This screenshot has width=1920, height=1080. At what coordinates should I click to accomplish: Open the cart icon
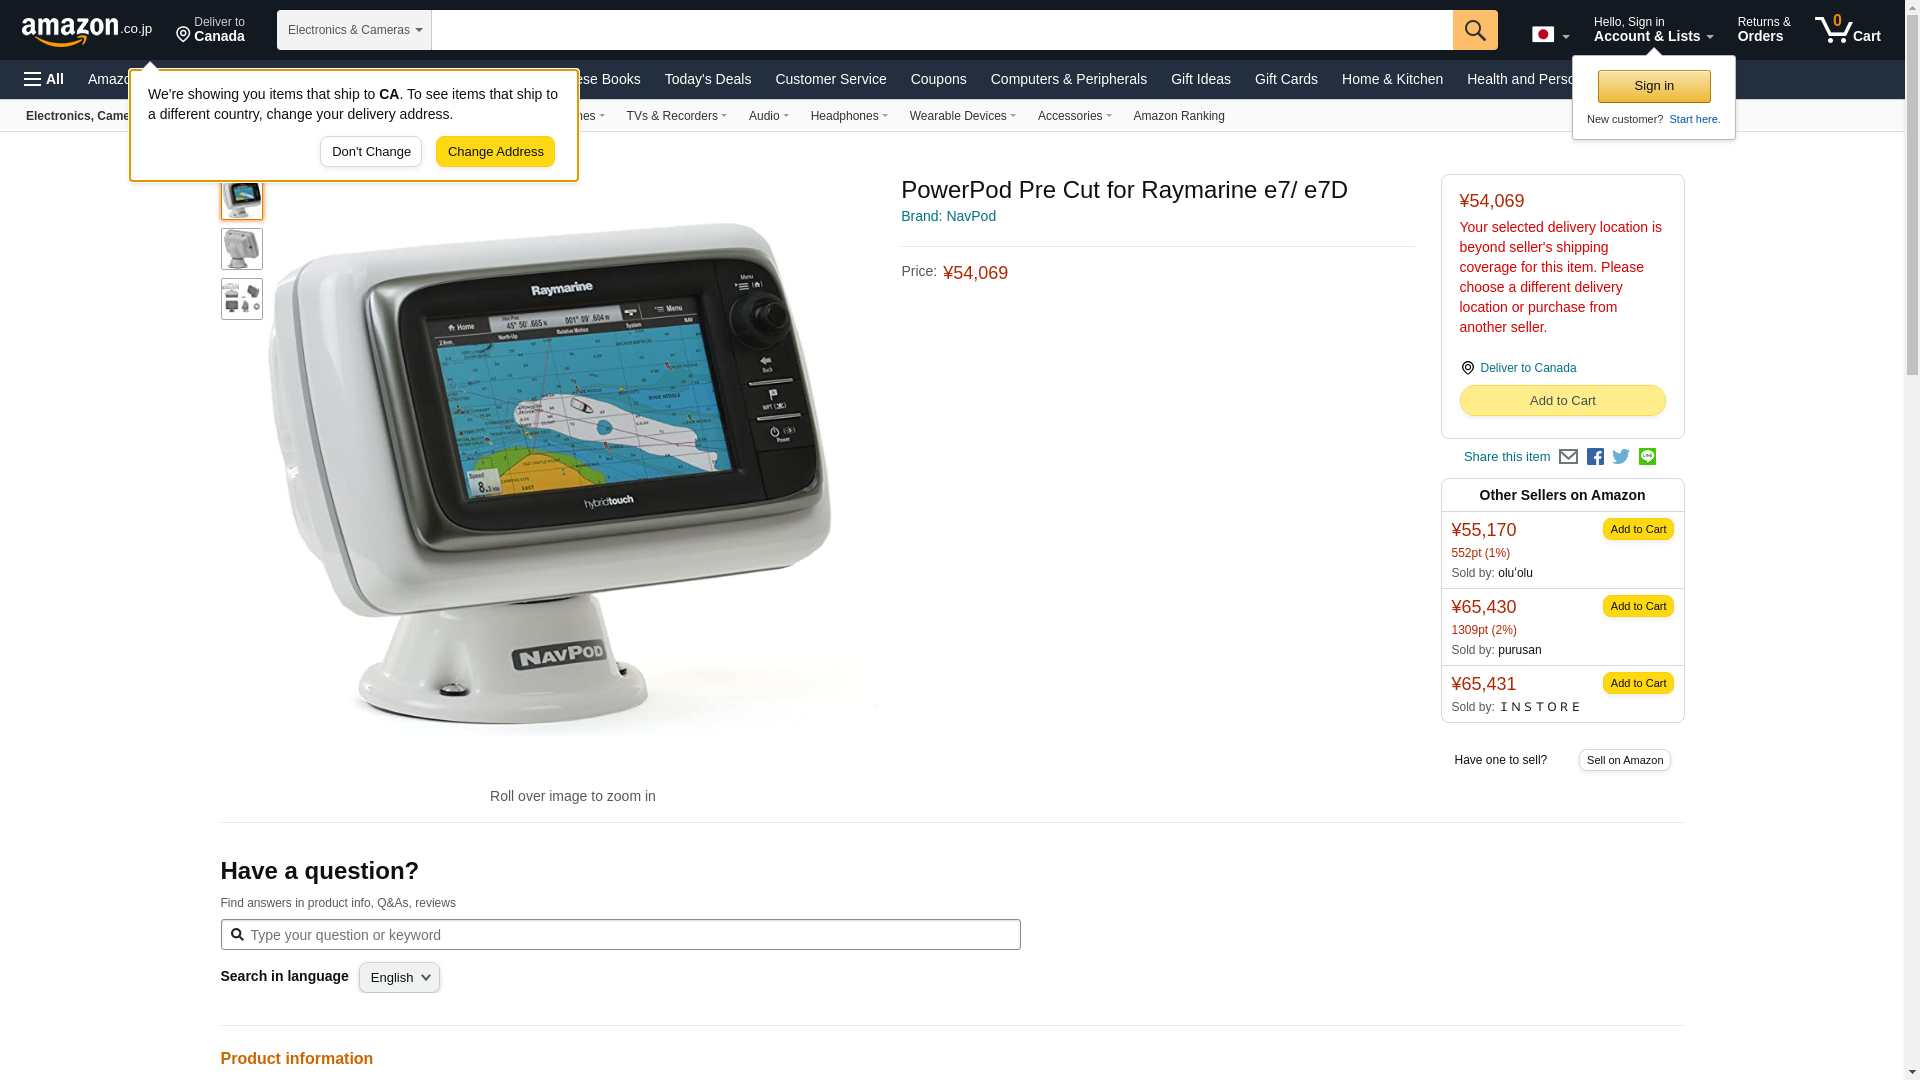coord(1848,30)
